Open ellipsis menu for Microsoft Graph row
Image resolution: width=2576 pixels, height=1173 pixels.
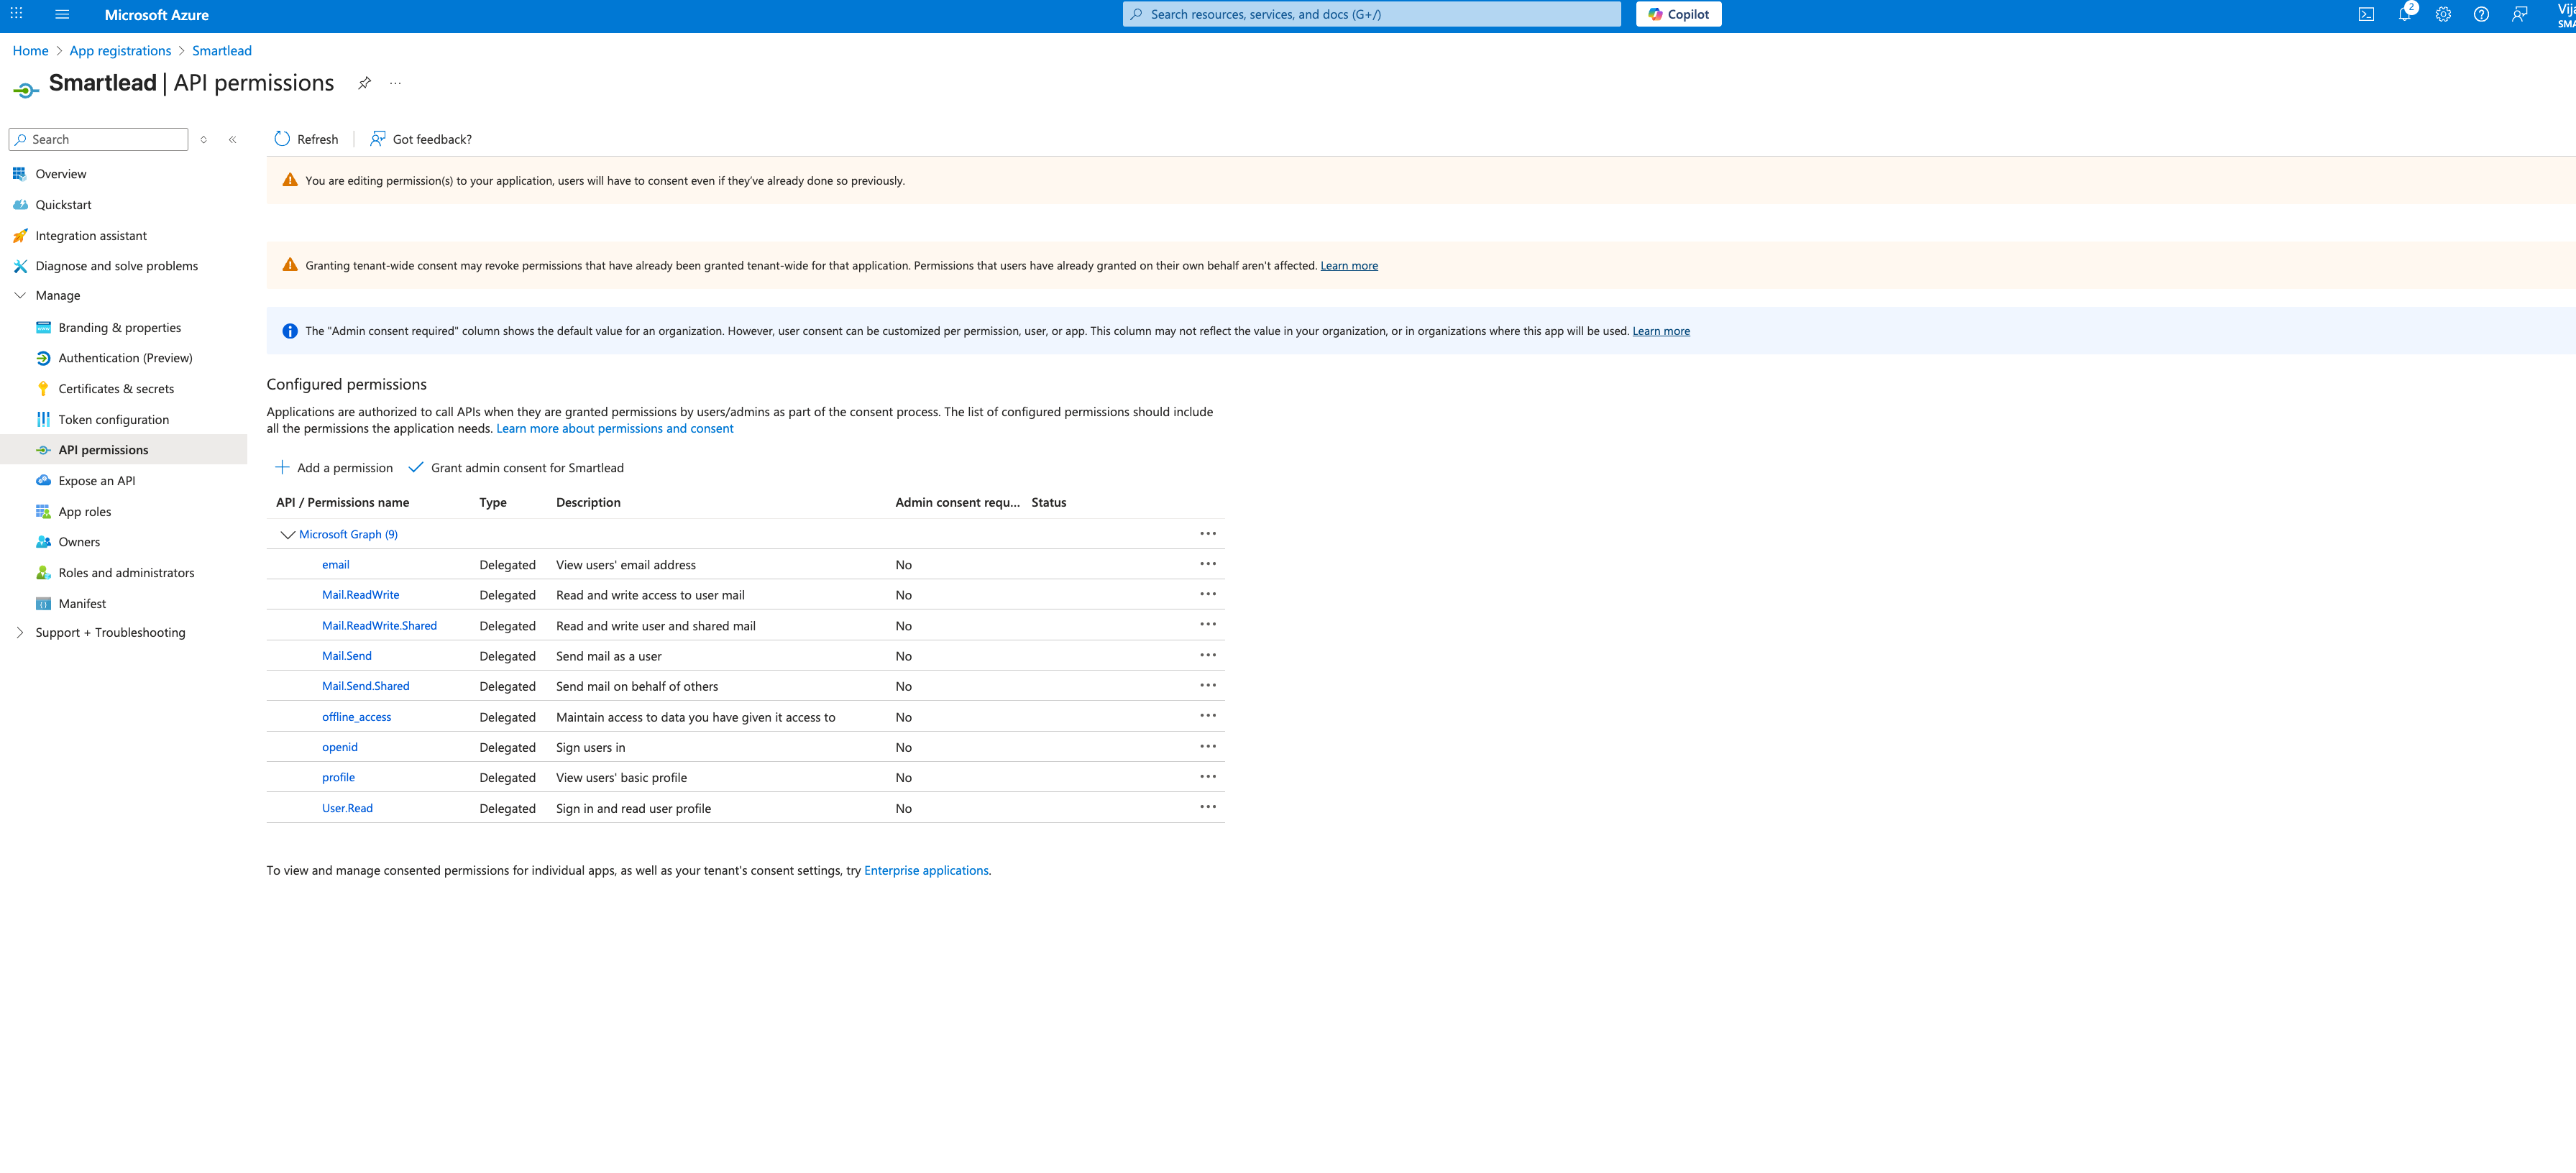coord(1208,534)
